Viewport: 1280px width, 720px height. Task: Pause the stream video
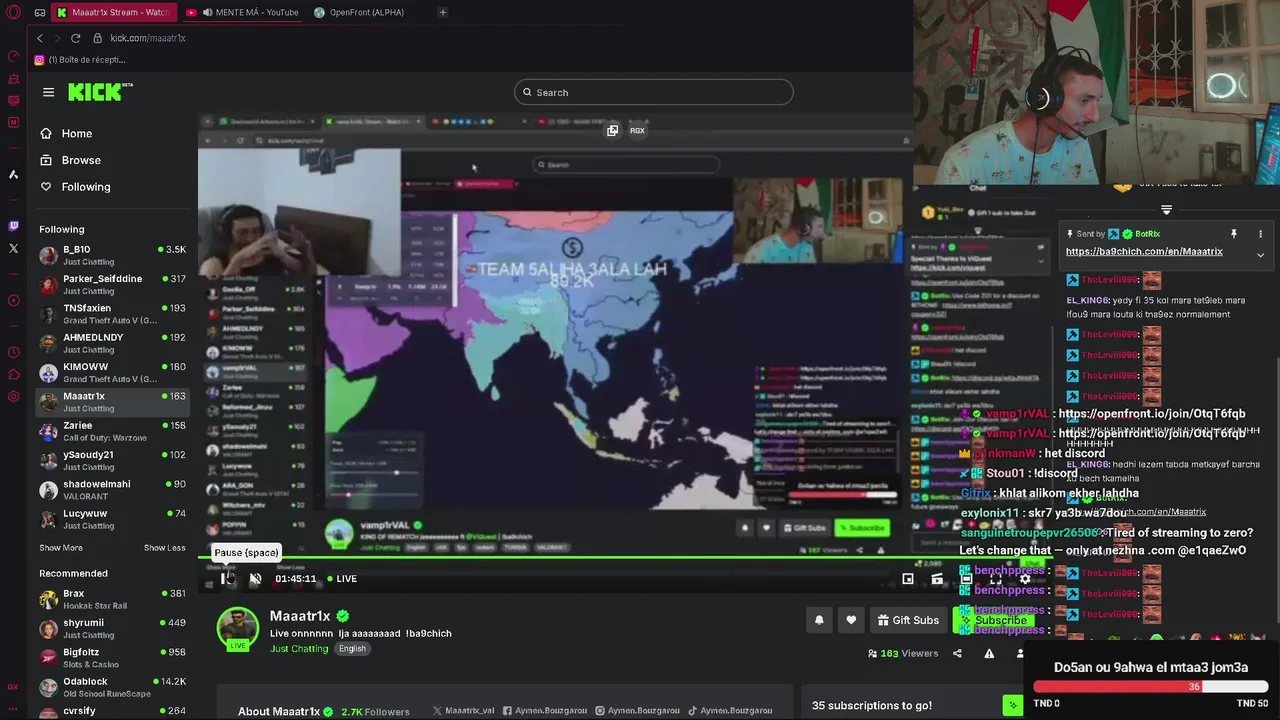(228, 578)
